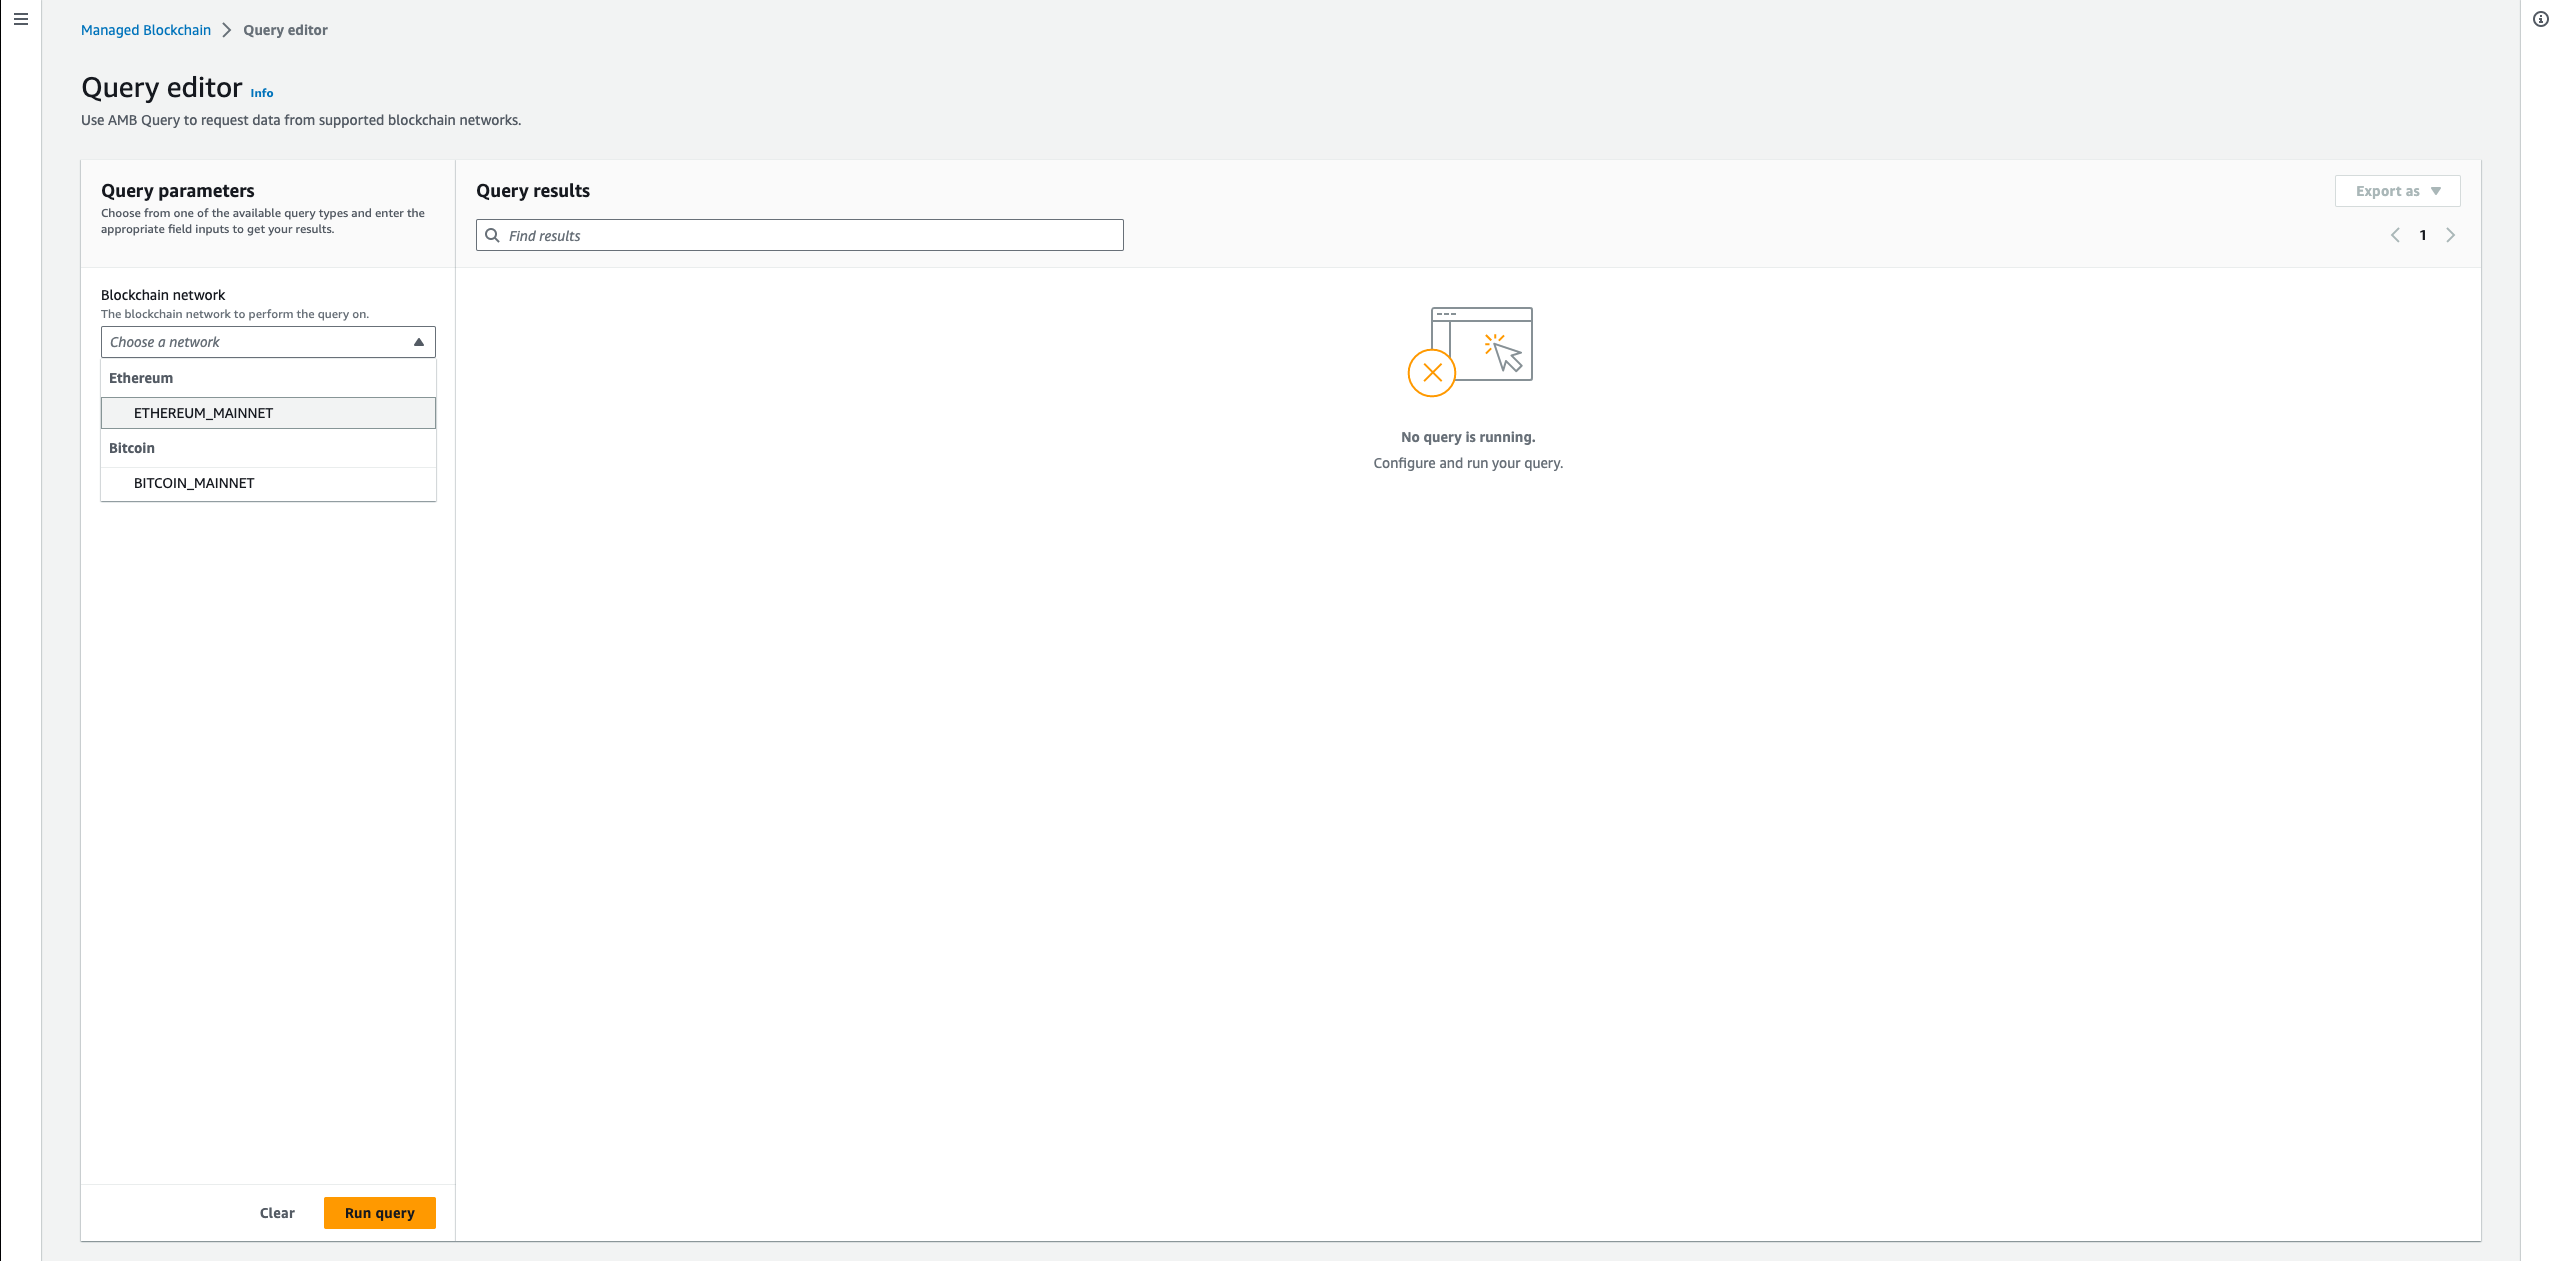
Task: Click the Clear button
Action: [277, 1213]
